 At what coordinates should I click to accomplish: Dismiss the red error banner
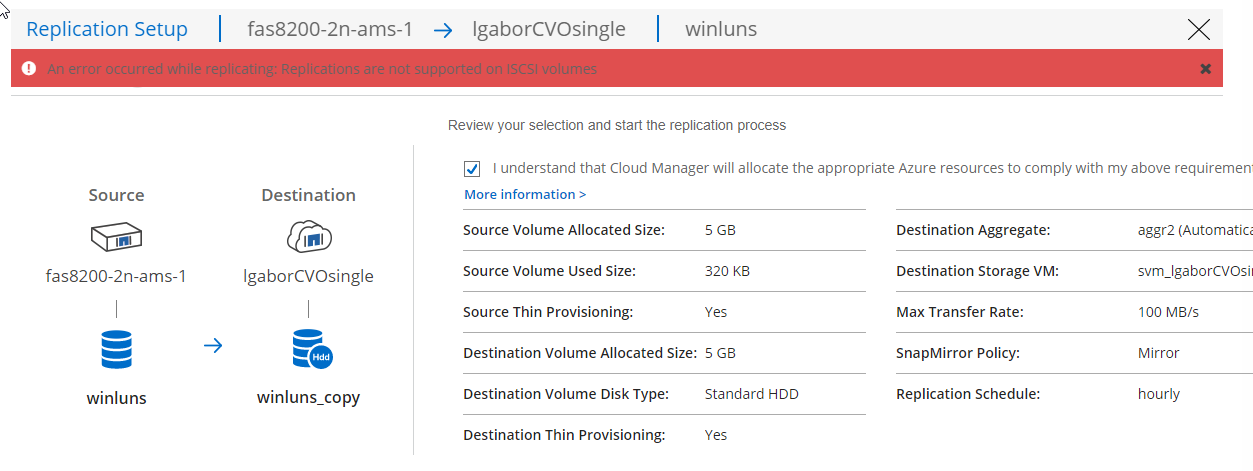[x=1205, y=69]
